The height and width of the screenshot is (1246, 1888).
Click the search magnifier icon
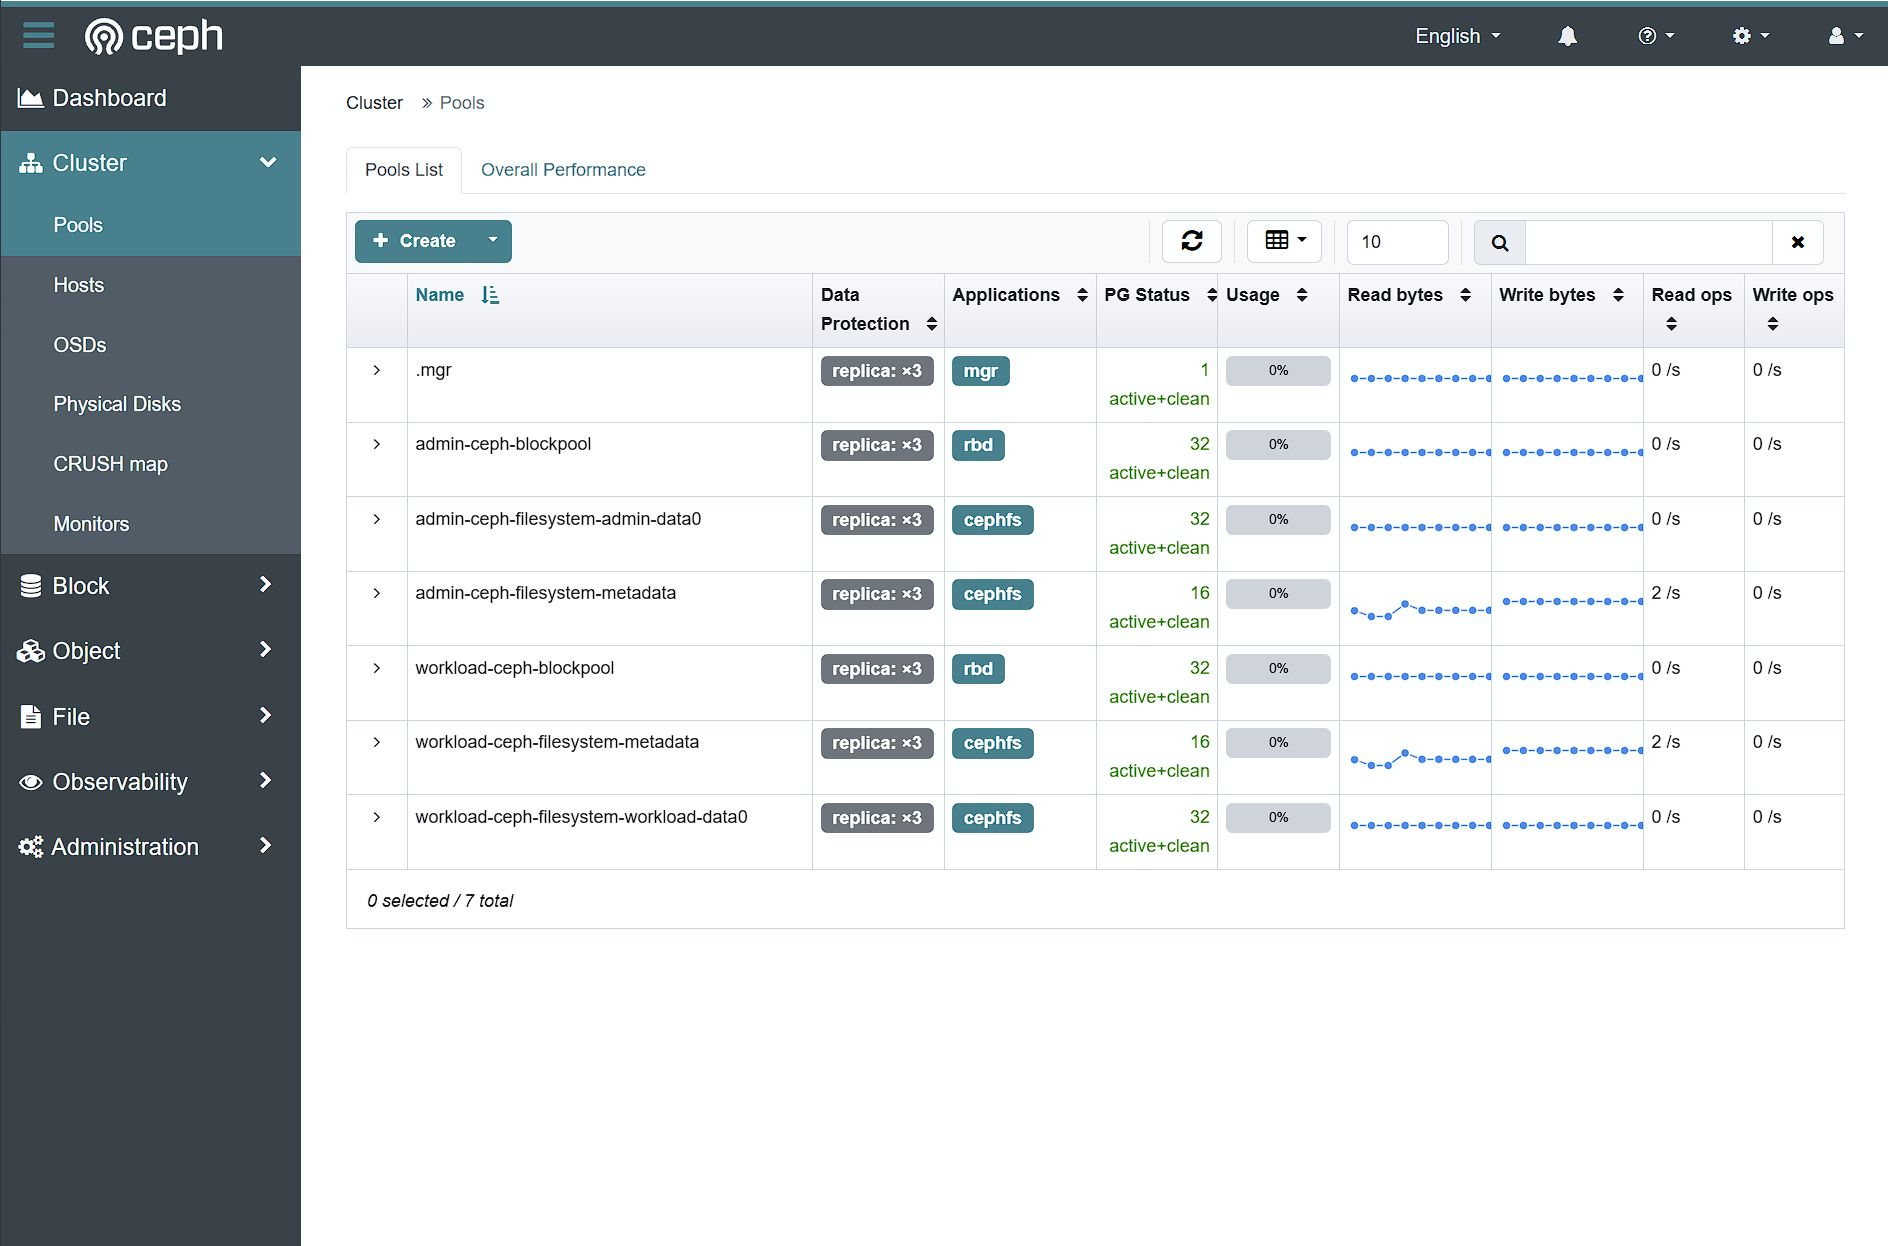(x=1499, y=242)
